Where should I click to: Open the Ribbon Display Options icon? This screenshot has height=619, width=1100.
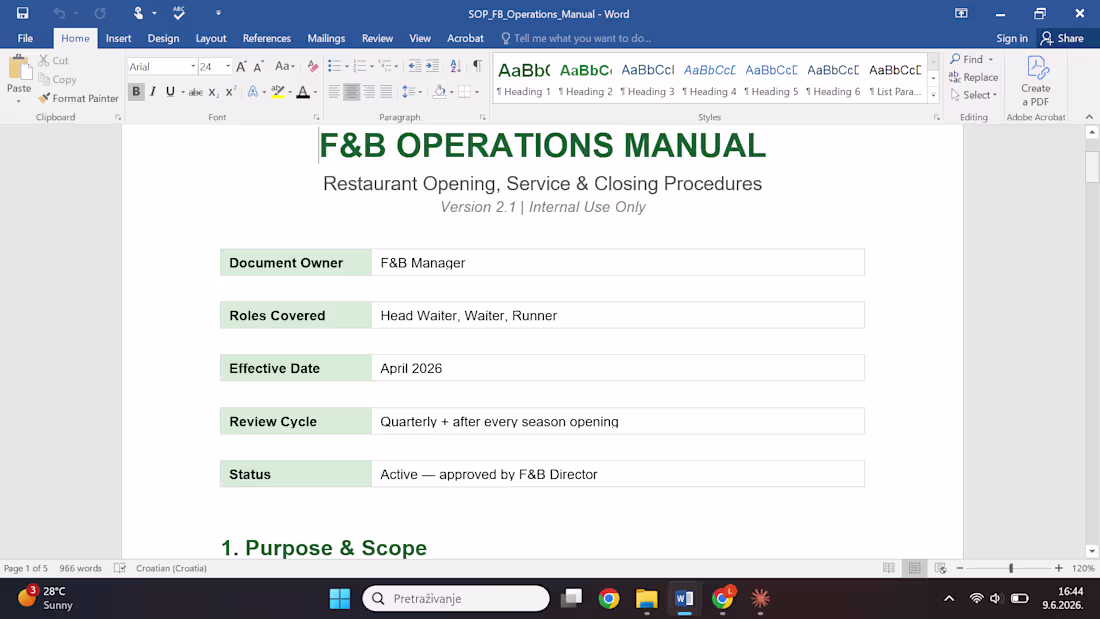point(961,13)
